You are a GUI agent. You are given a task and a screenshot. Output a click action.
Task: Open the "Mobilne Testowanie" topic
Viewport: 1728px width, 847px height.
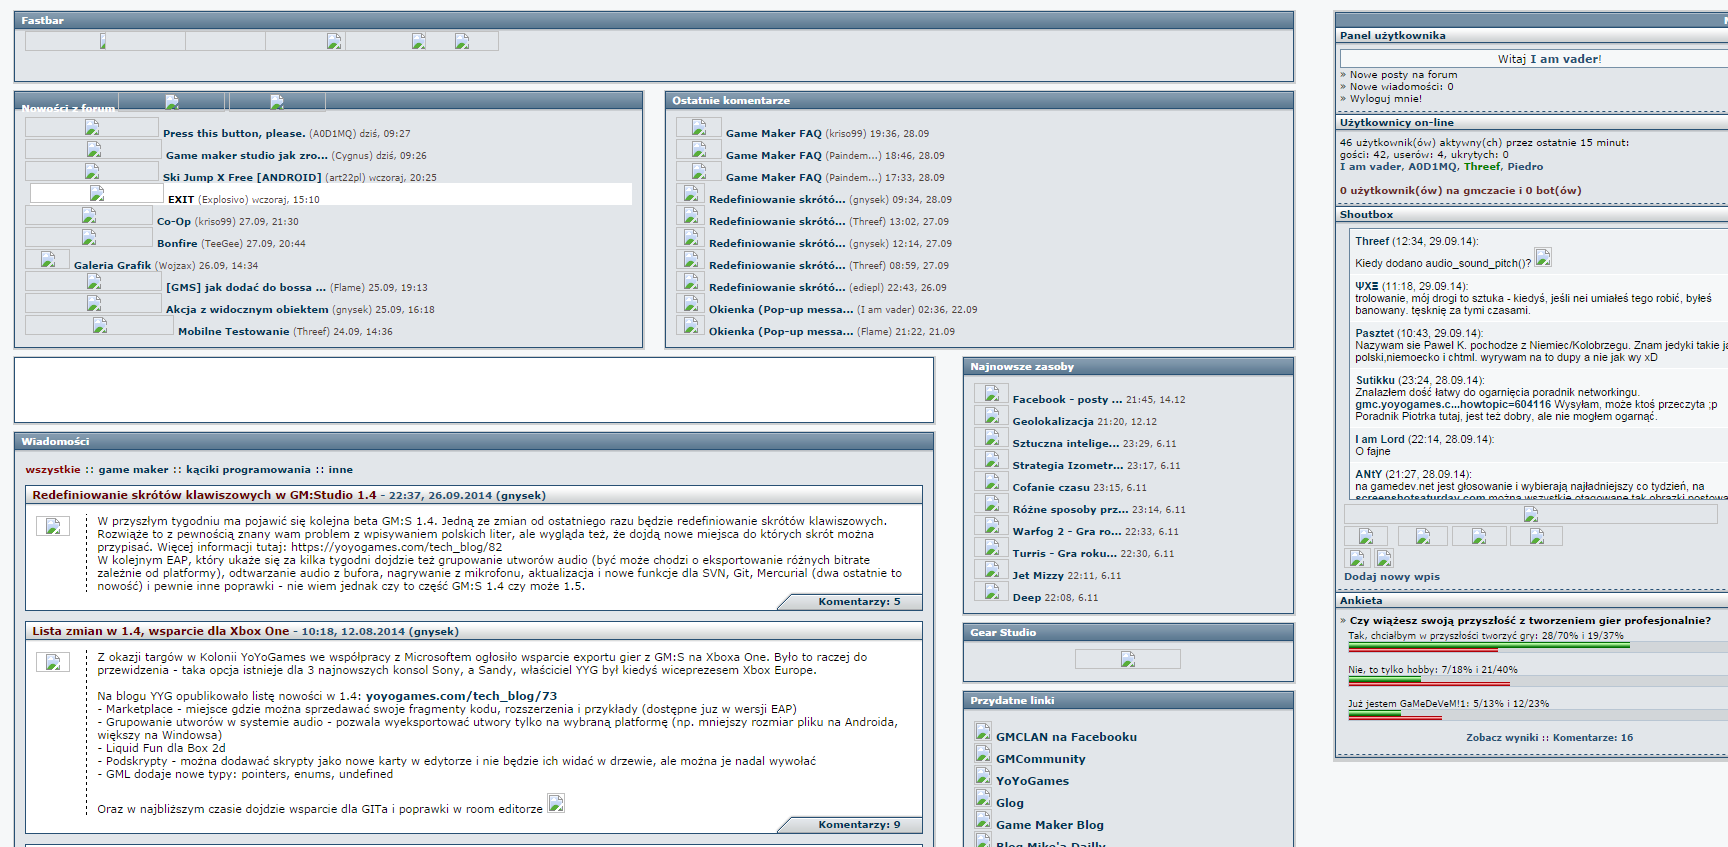(234, 332)
